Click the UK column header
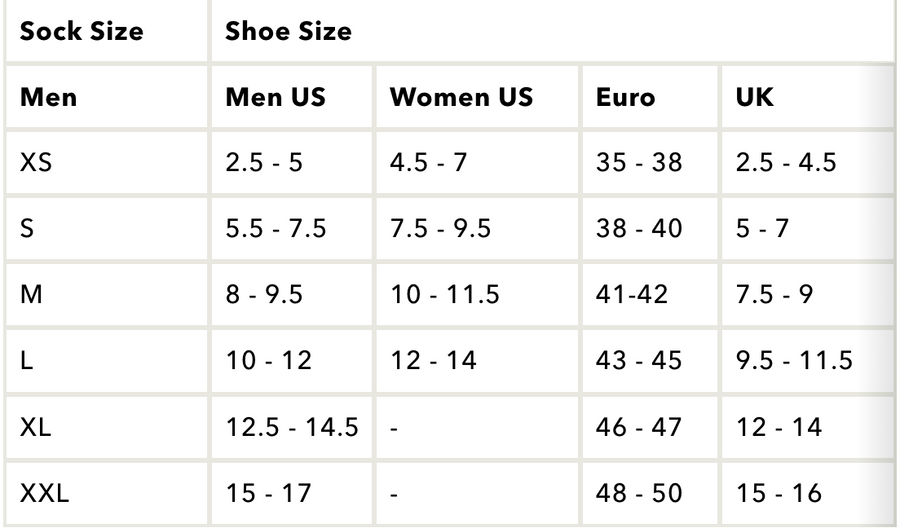The height and width of the screenshot is (528, 900). click(x=808, y=96)
